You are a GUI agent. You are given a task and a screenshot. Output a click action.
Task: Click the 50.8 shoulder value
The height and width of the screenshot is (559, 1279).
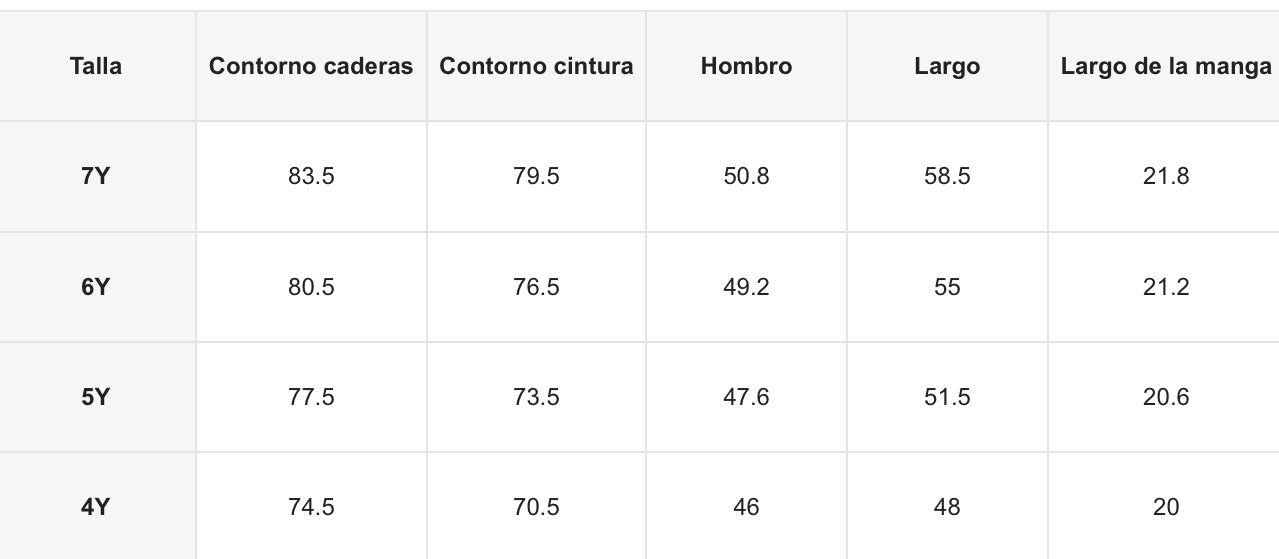[746, 177]
